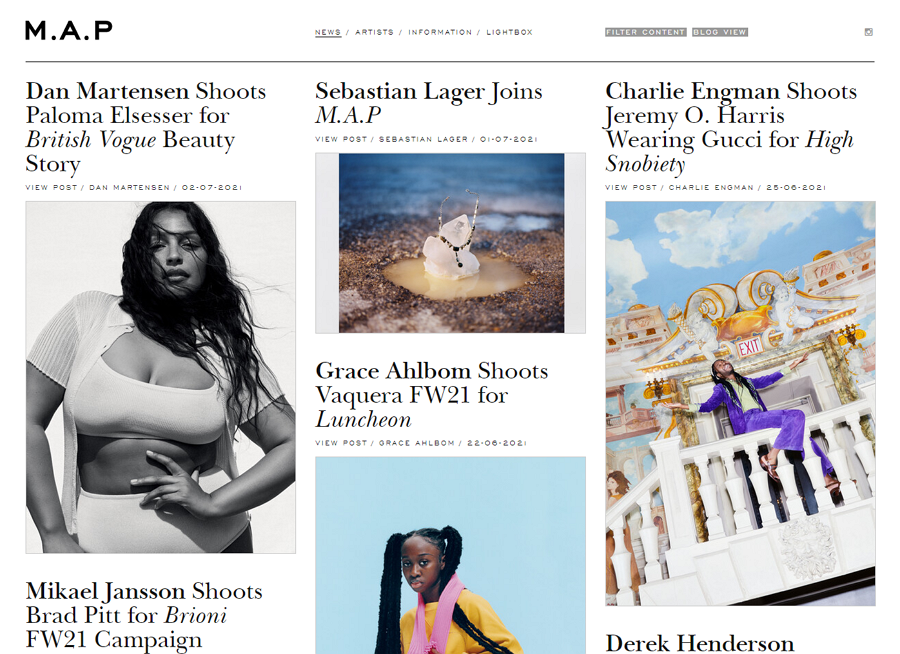900x654 pixels.
Task: Open the crystal necklace photo
Action: (451, 243)
